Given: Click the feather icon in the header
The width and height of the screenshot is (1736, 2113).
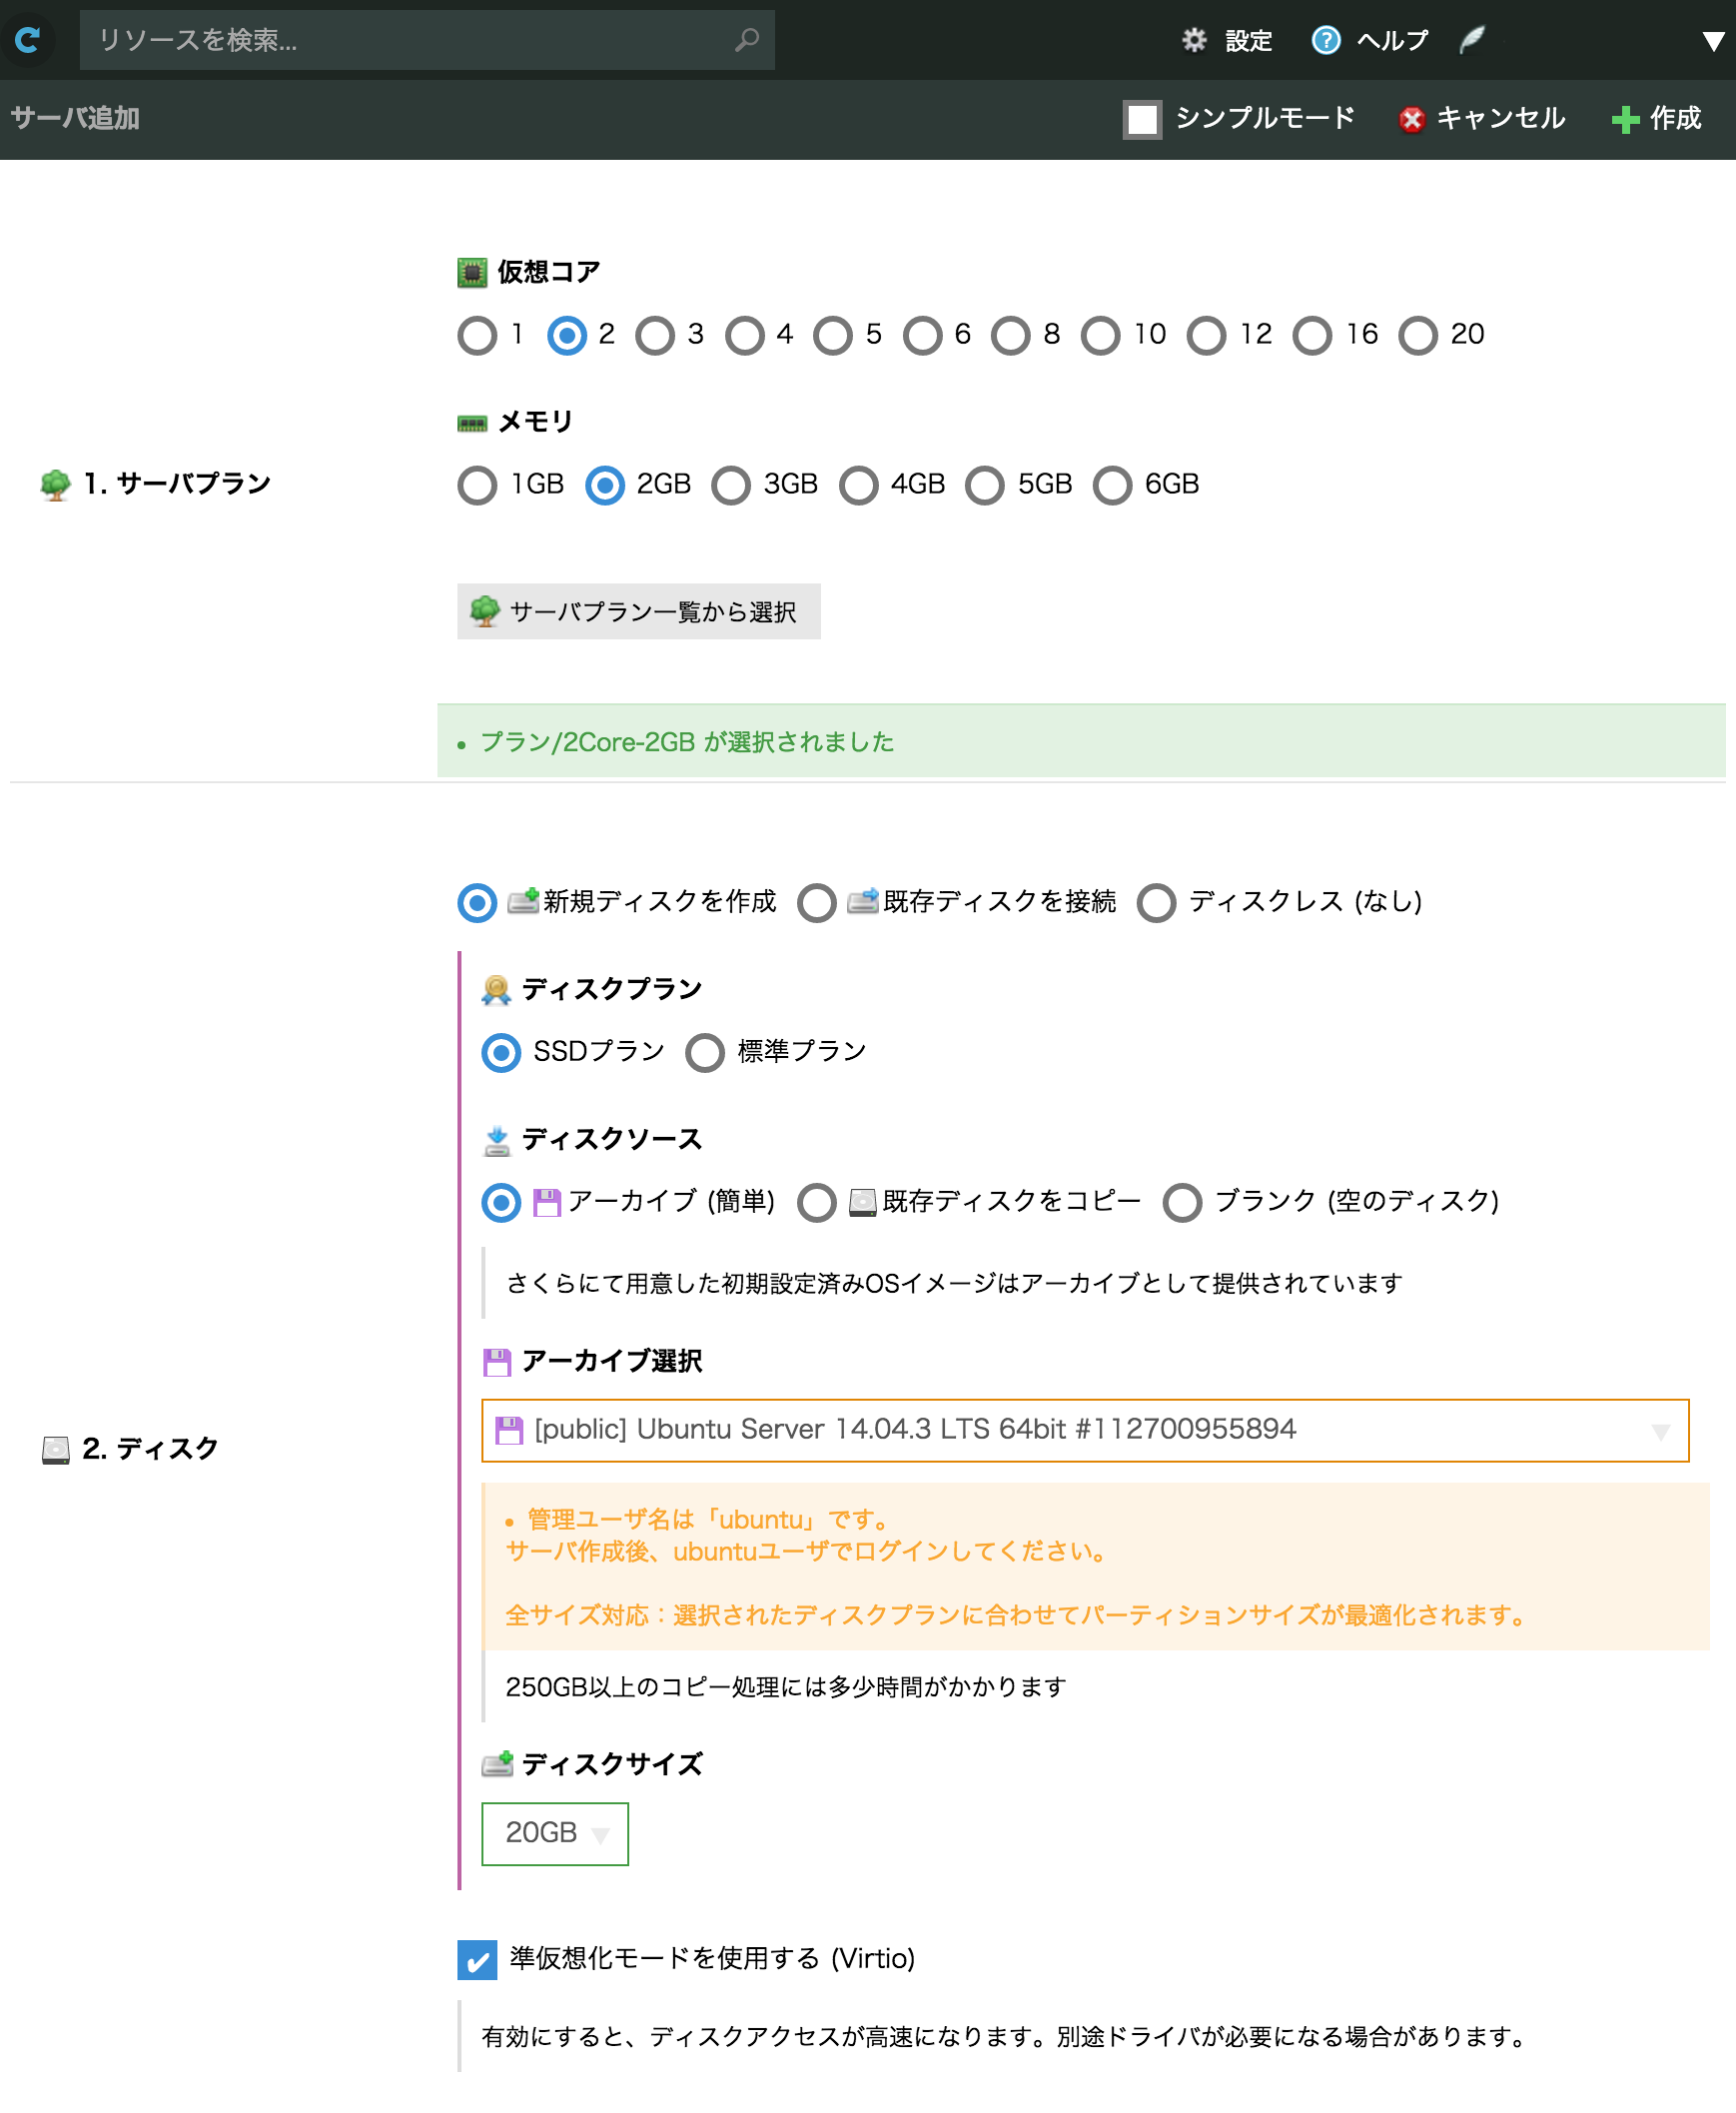Looking at the screenshot, I should point(1472,40).
